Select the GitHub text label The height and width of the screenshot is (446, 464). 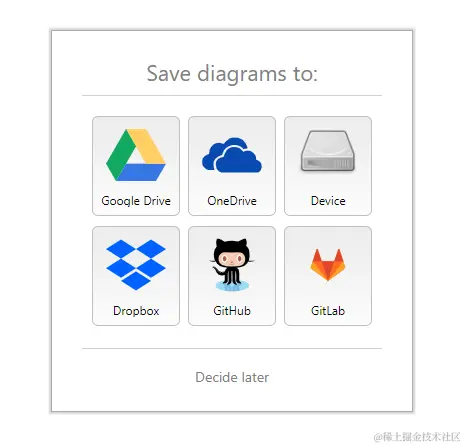(x=232, y=311)
